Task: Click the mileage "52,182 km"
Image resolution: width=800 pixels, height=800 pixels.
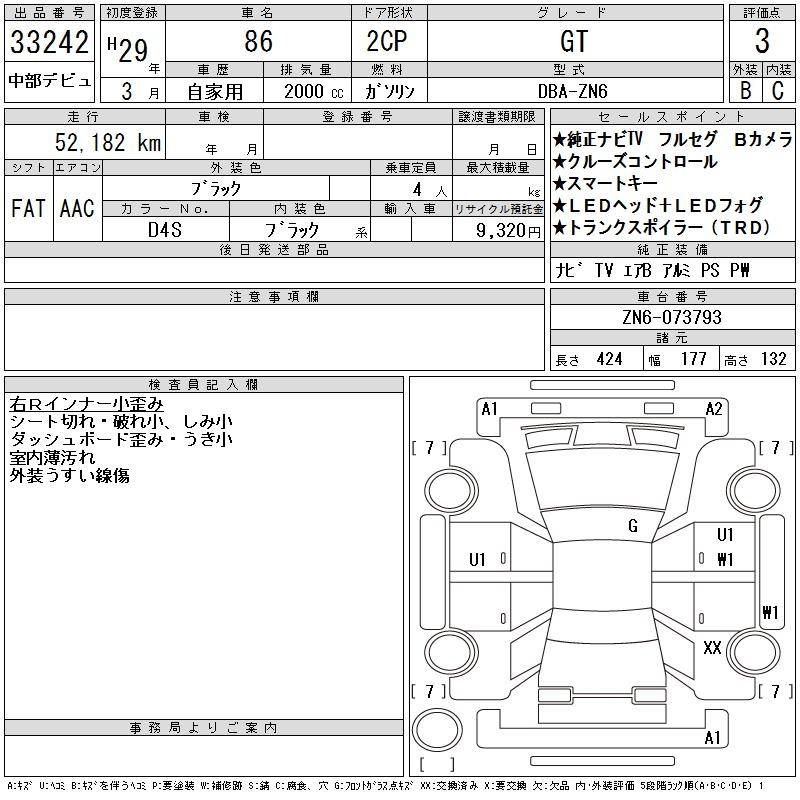Action: coord(108,143)
